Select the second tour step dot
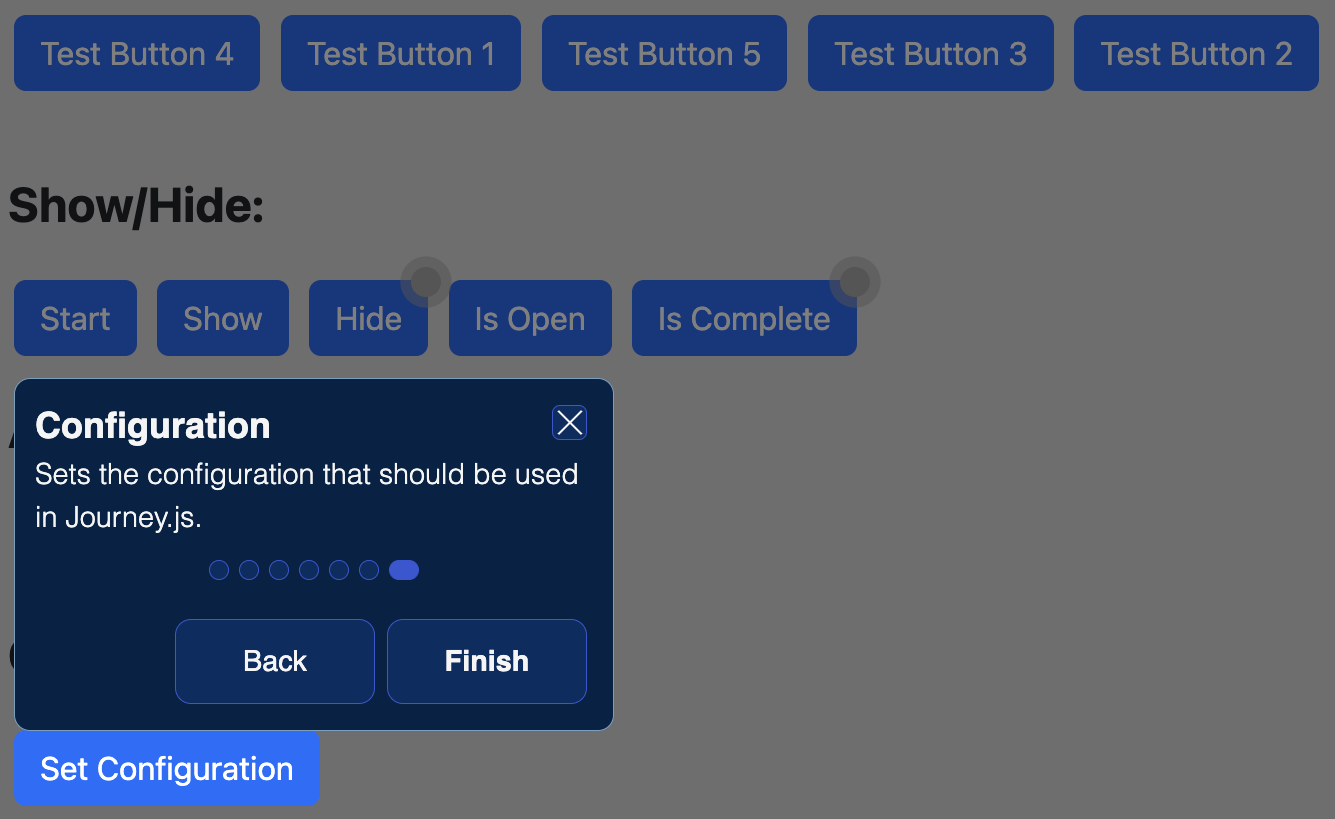The image size is (1335, 819). [249, 570]
